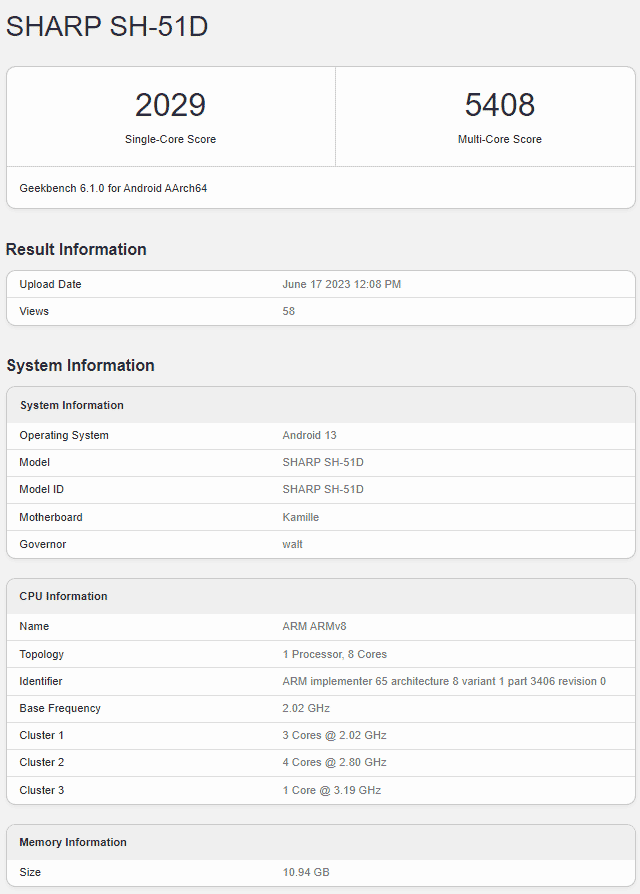Screen dimensions: 640x894
Task: Click the Upload Date label
Action: coord(50,284)
